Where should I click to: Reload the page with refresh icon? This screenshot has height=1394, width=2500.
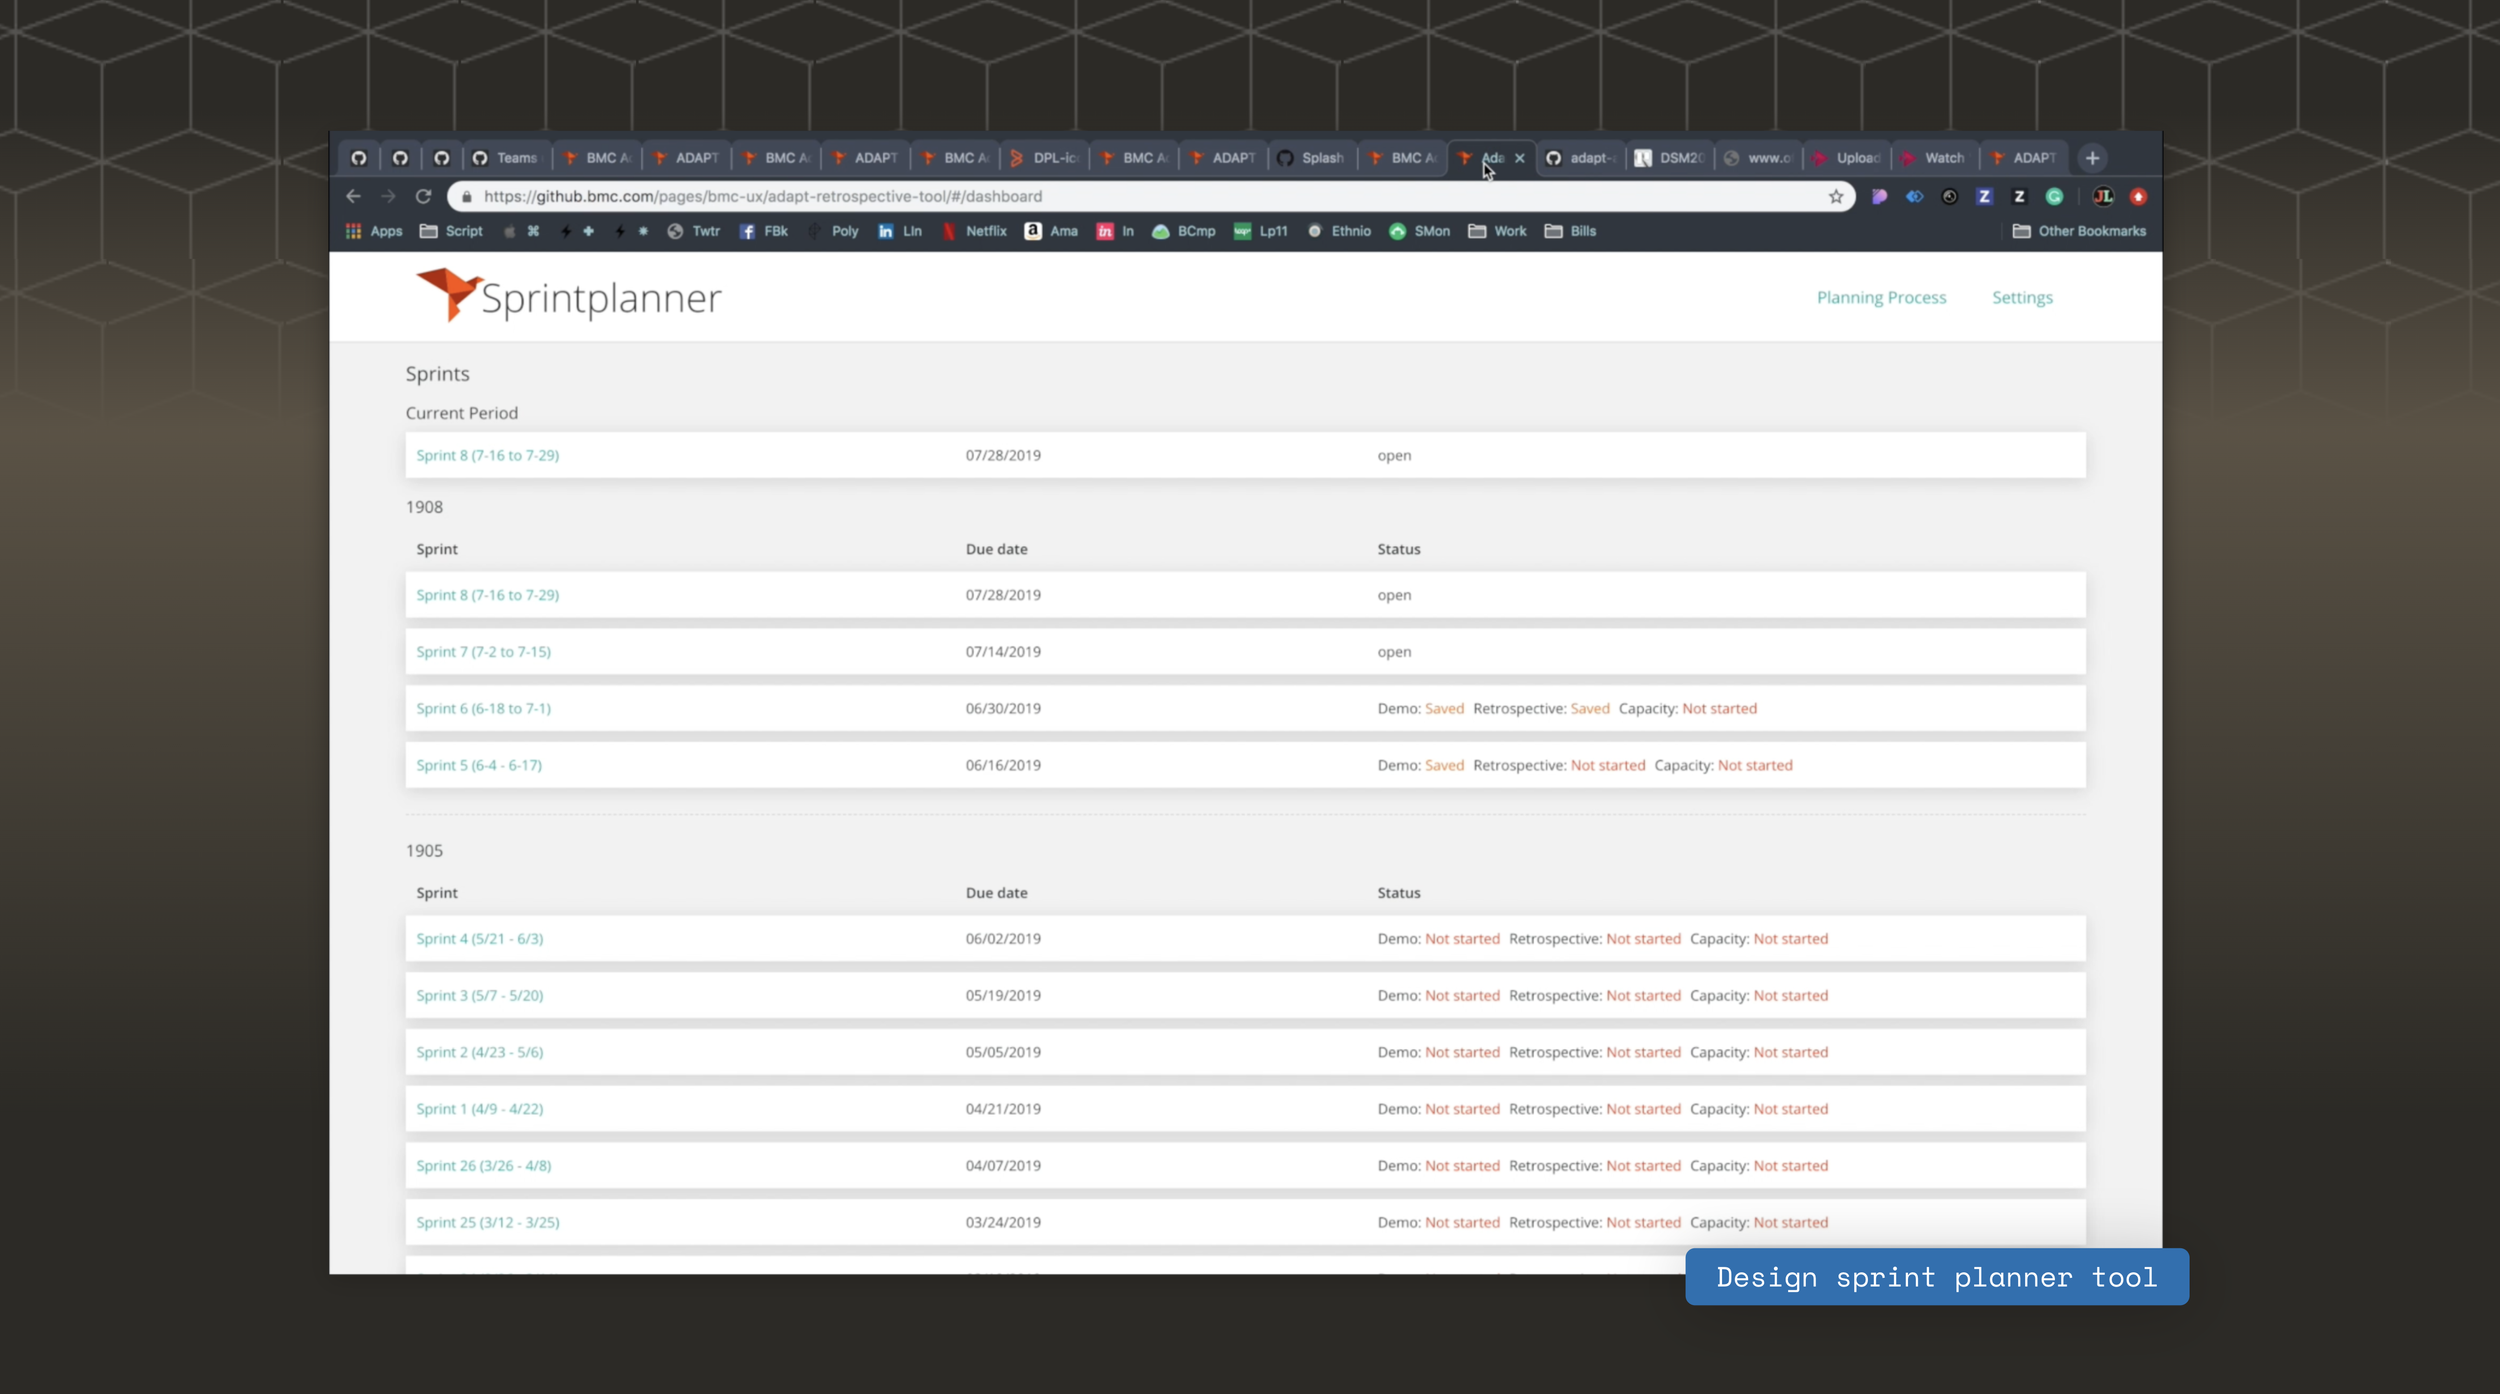coord(423,197)
